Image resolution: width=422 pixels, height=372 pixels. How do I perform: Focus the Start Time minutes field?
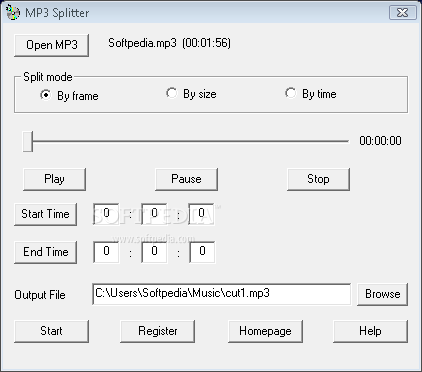[x=154, y=214]
